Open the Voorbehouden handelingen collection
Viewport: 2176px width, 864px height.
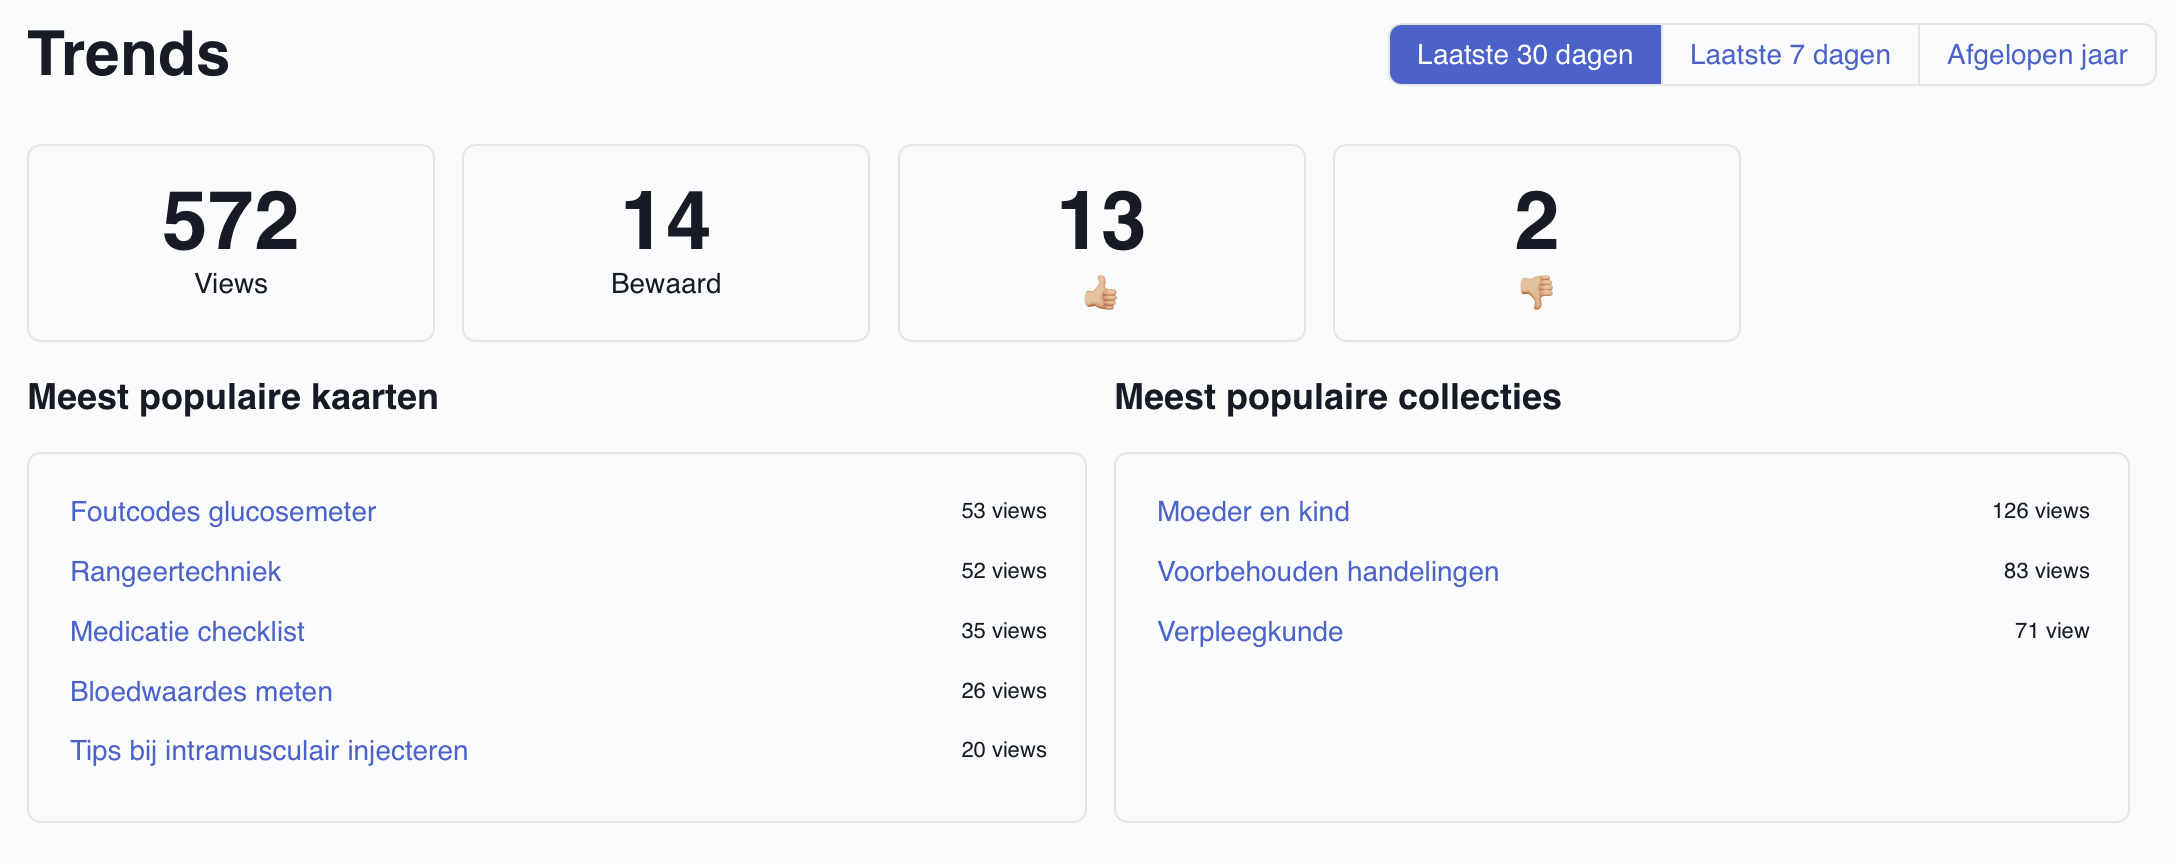click(x=1328, y=571)
